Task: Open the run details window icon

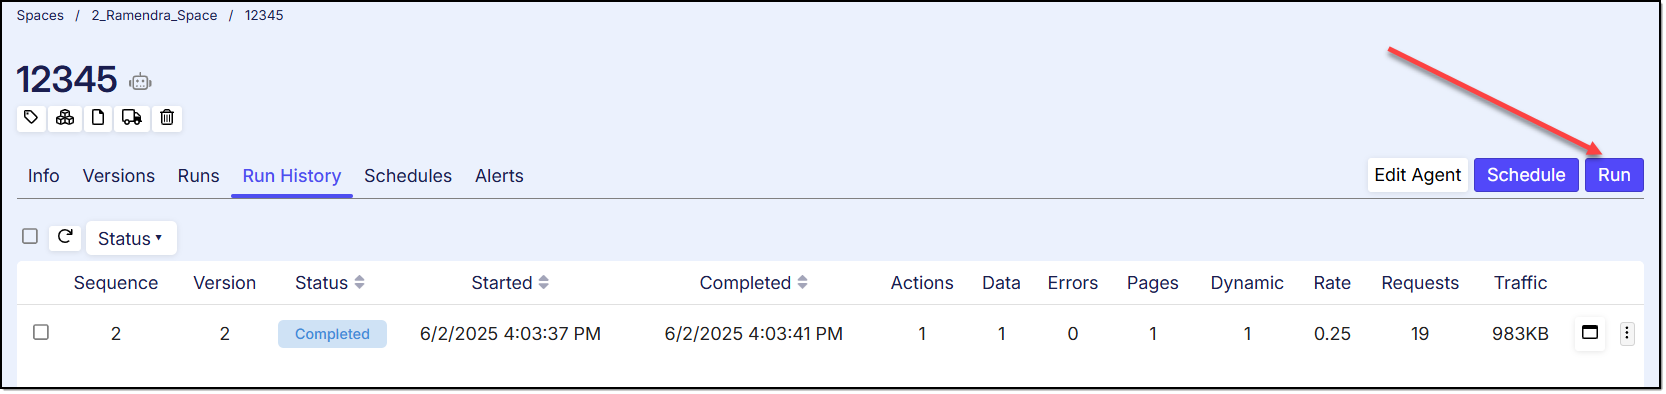Action: pyautogui.click(x=1590, y=333)
